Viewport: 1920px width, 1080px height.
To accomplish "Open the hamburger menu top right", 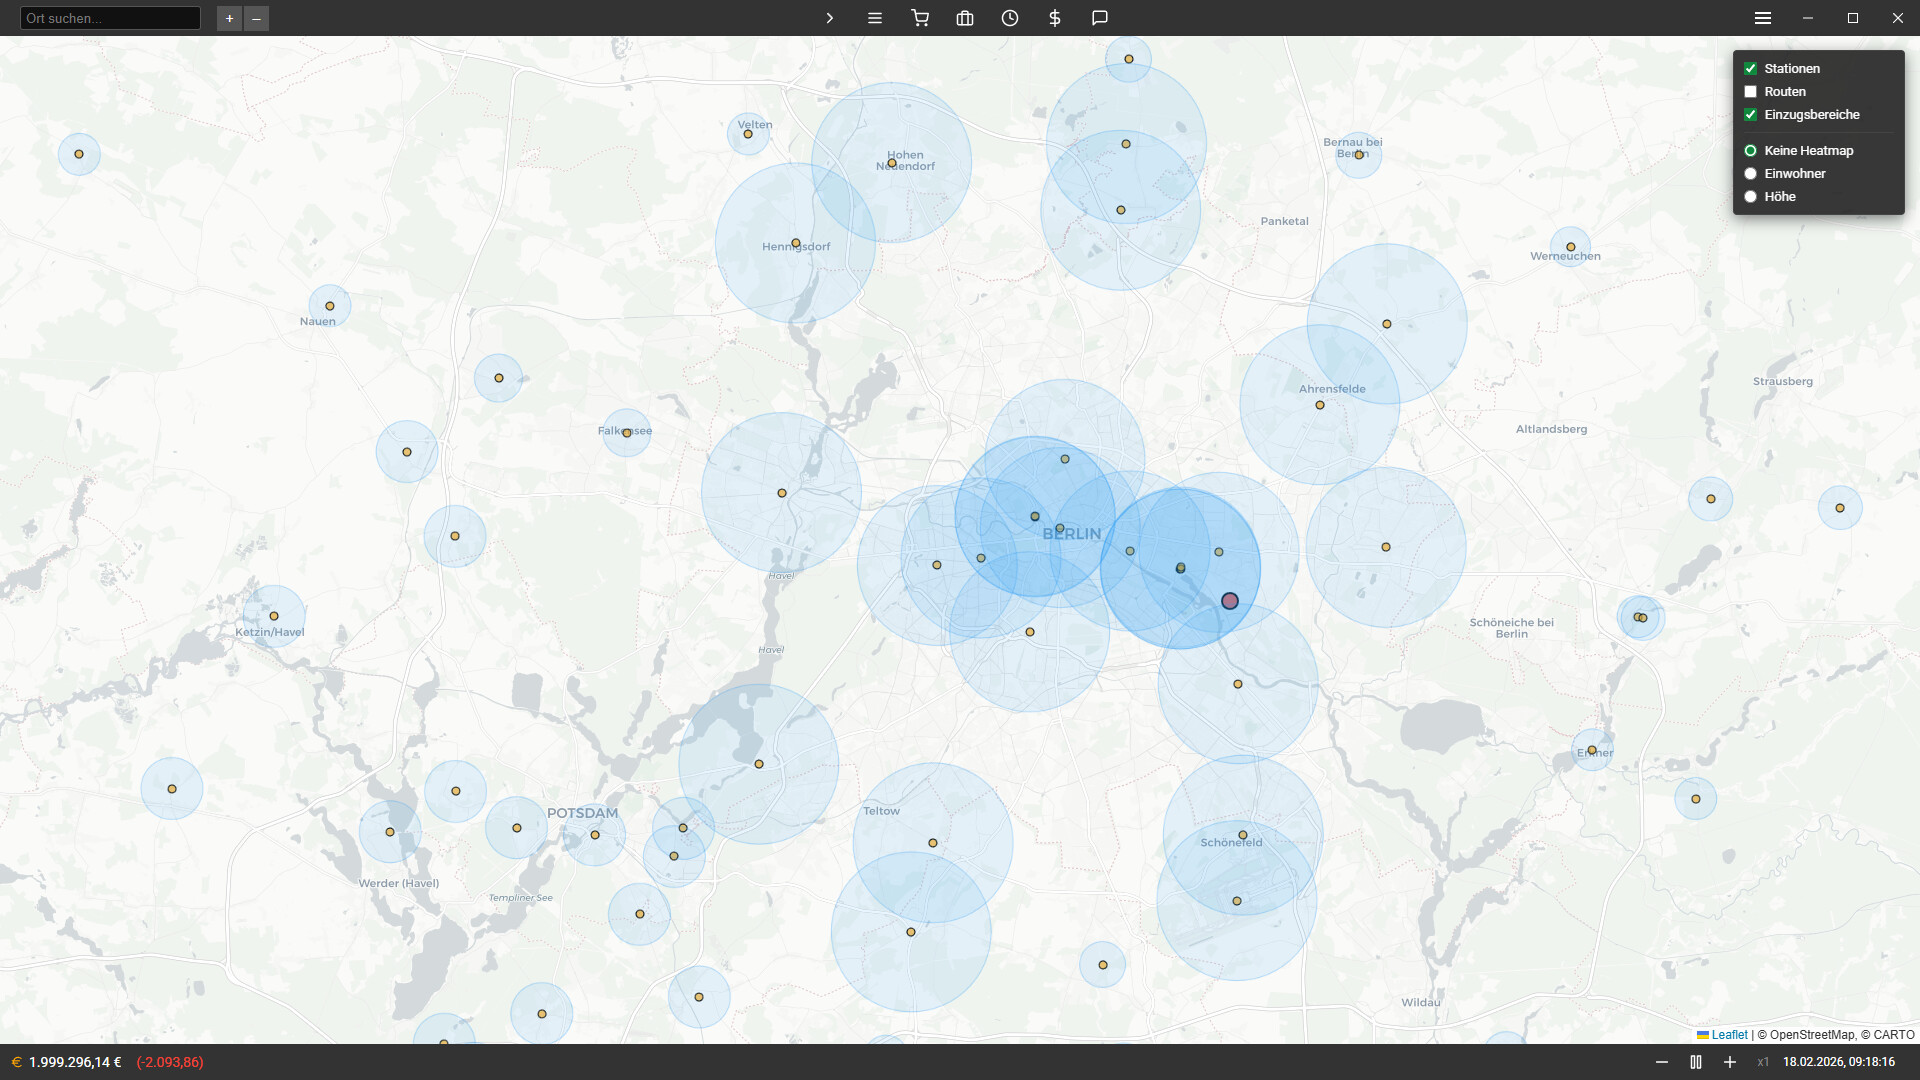I will [x=1762, y=17].
